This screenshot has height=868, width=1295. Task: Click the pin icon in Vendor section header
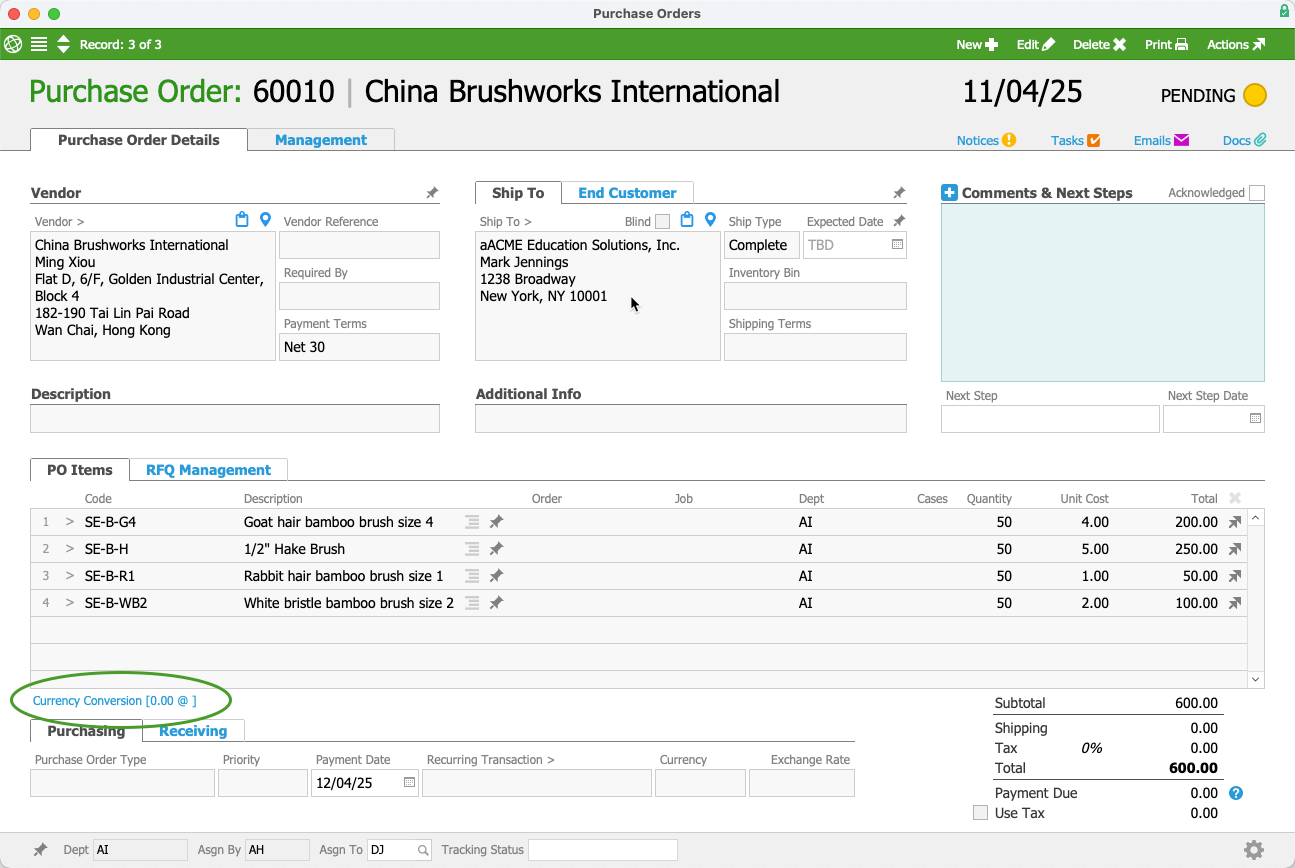pos(432,193)
